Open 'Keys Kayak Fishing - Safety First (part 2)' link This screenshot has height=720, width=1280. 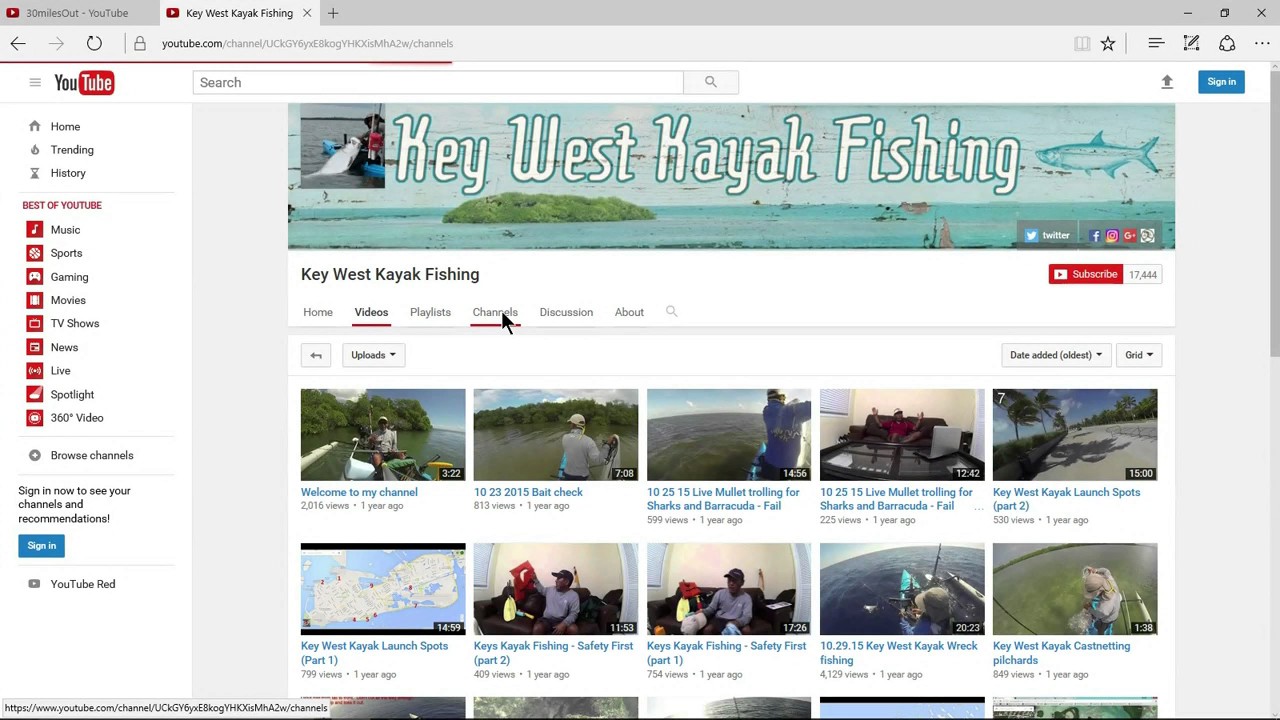coord(553,653)
